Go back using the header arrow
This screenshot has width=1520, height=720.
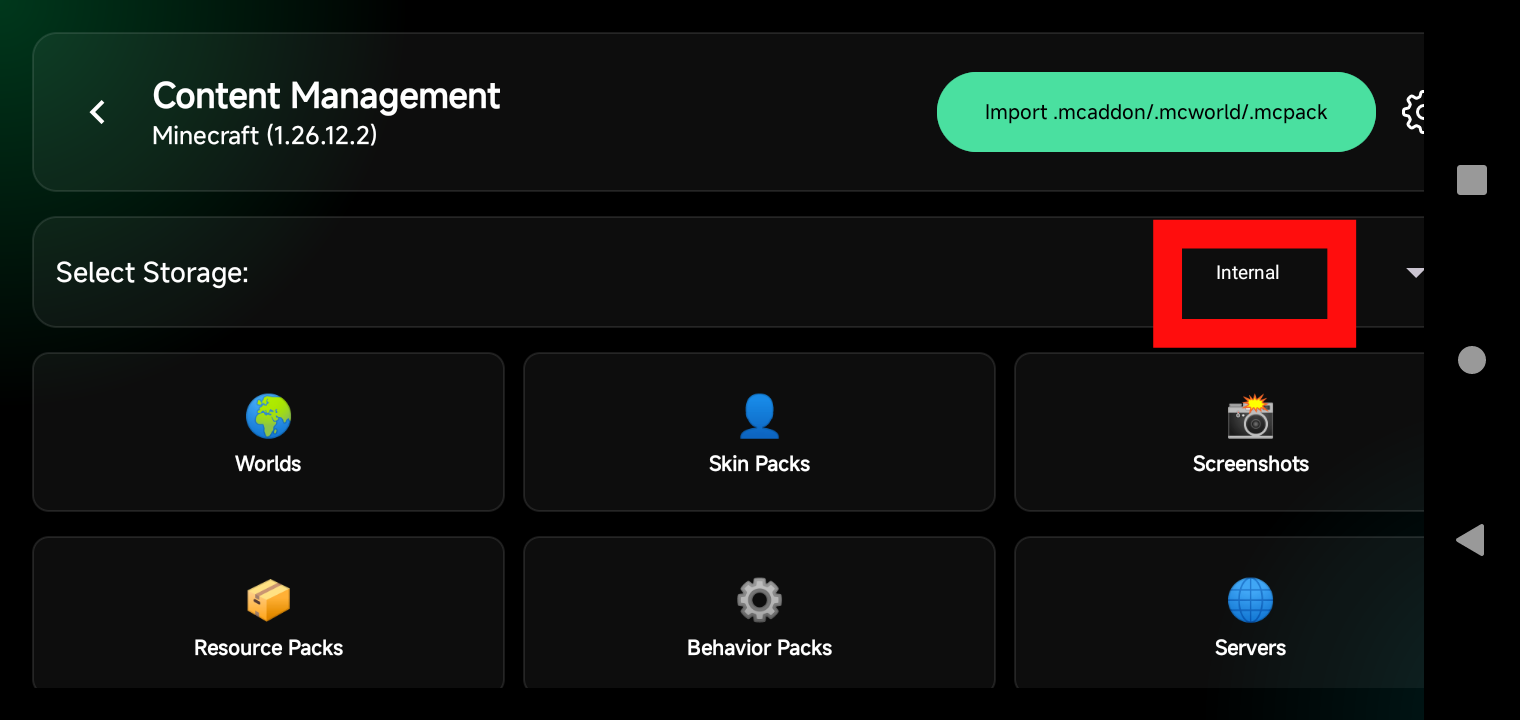click(x=97, y=112)
